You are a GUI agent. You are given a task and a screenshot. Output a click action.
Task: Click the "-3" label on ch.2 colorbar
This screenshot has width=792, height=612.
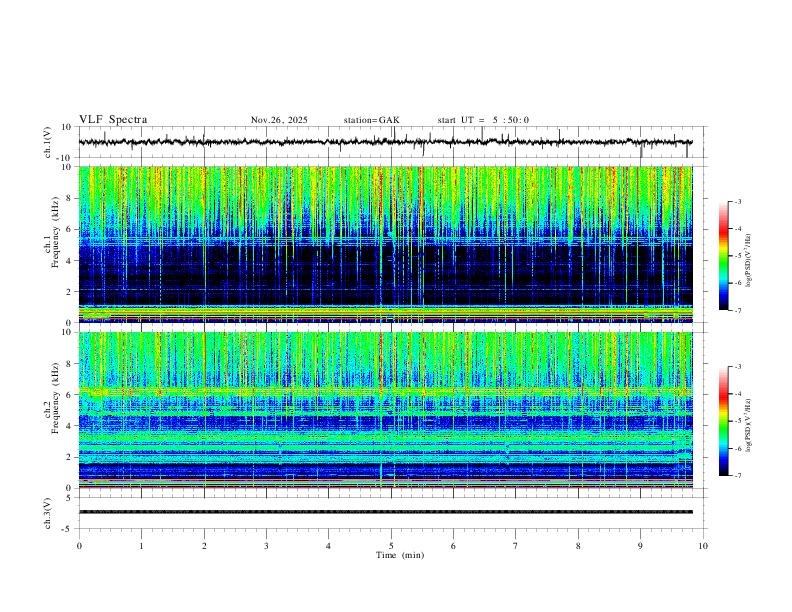pyautogui.click(x=737, y=367)
